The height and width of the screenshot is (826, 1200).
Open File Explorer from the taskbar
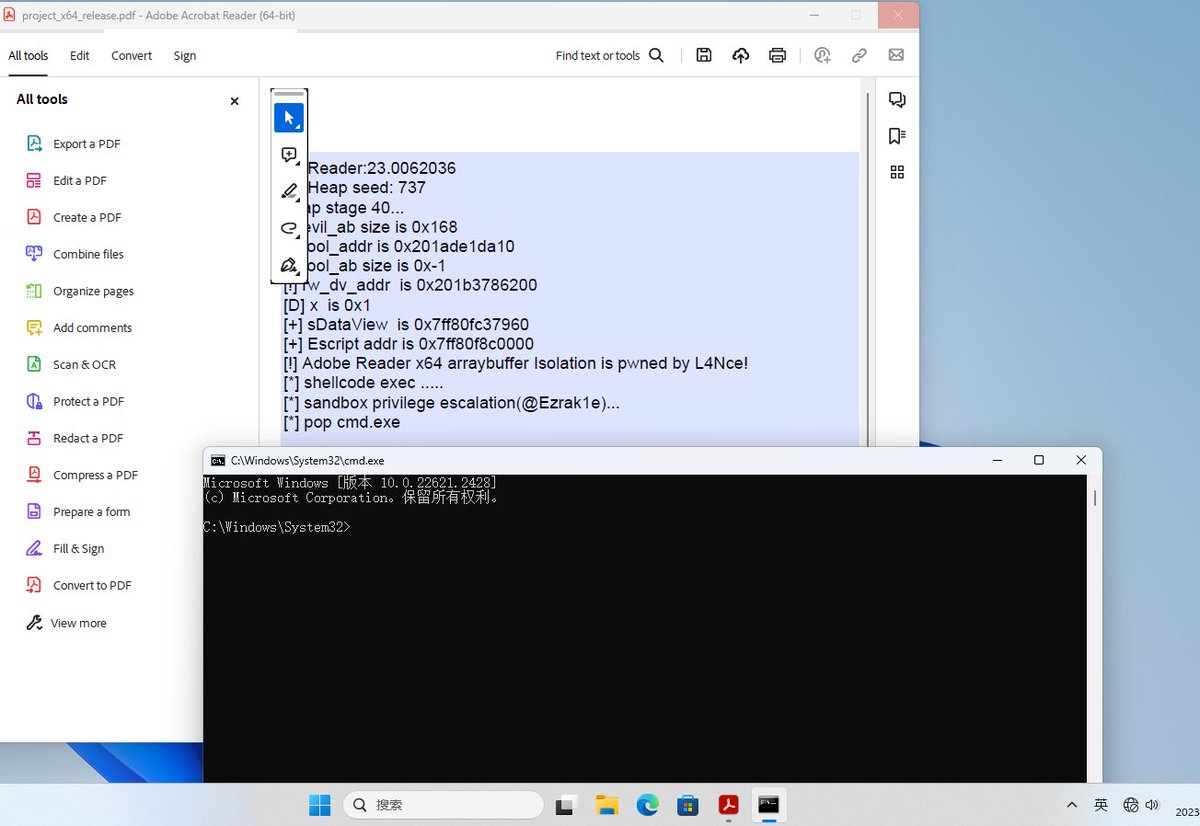pyautogui.click(x=607, y=805)
